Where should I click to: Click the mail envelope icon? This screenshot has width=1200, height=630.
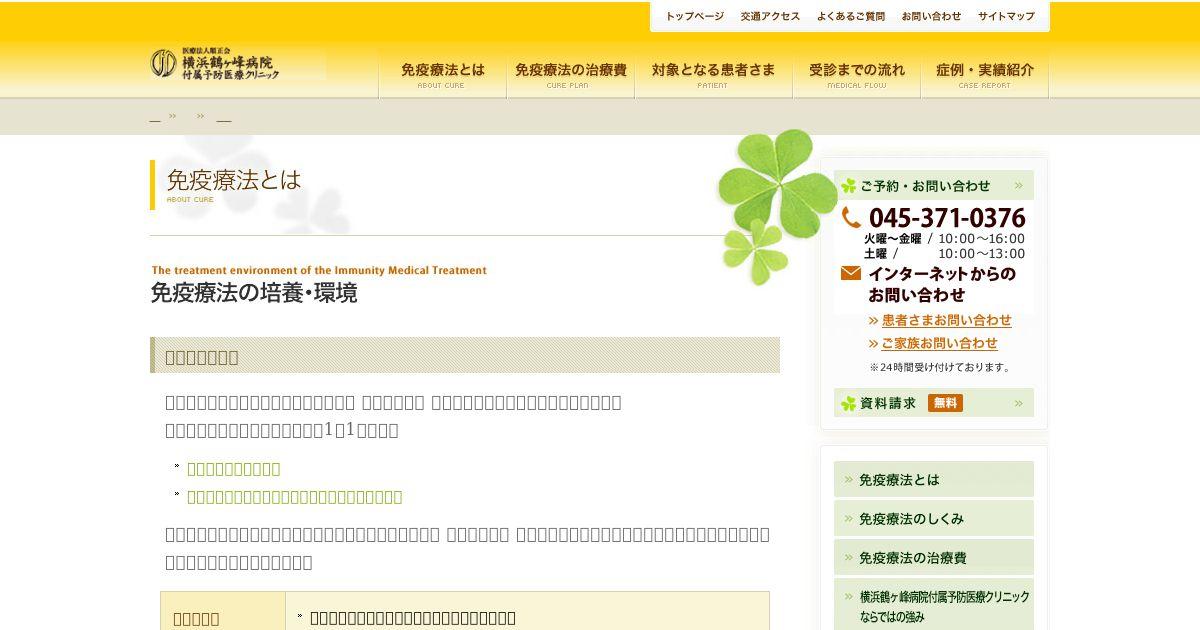pos(851,273)
